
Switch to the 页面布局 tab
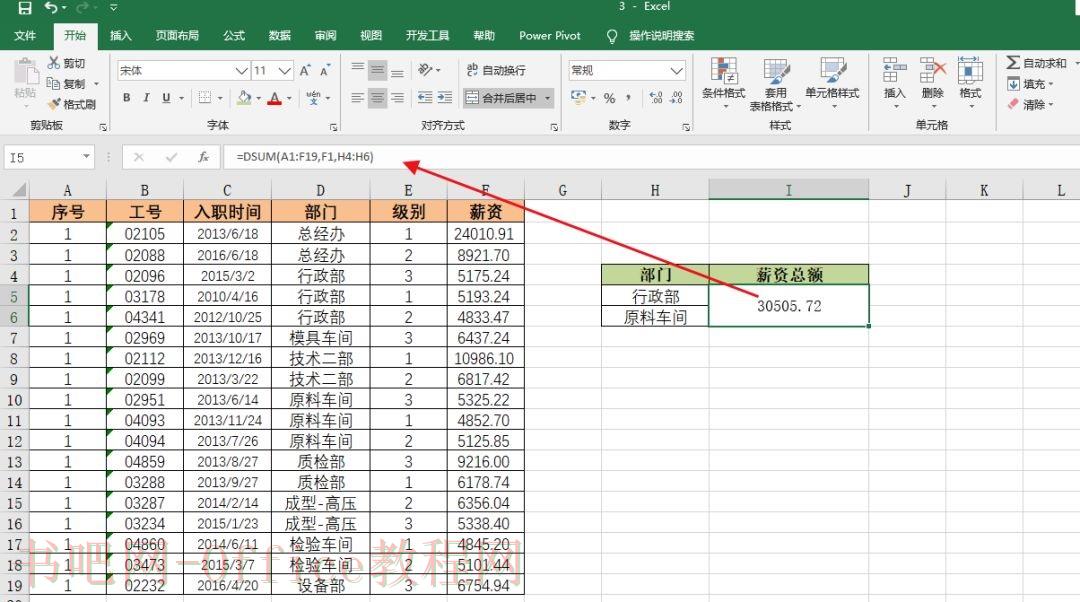coord(177,35)
